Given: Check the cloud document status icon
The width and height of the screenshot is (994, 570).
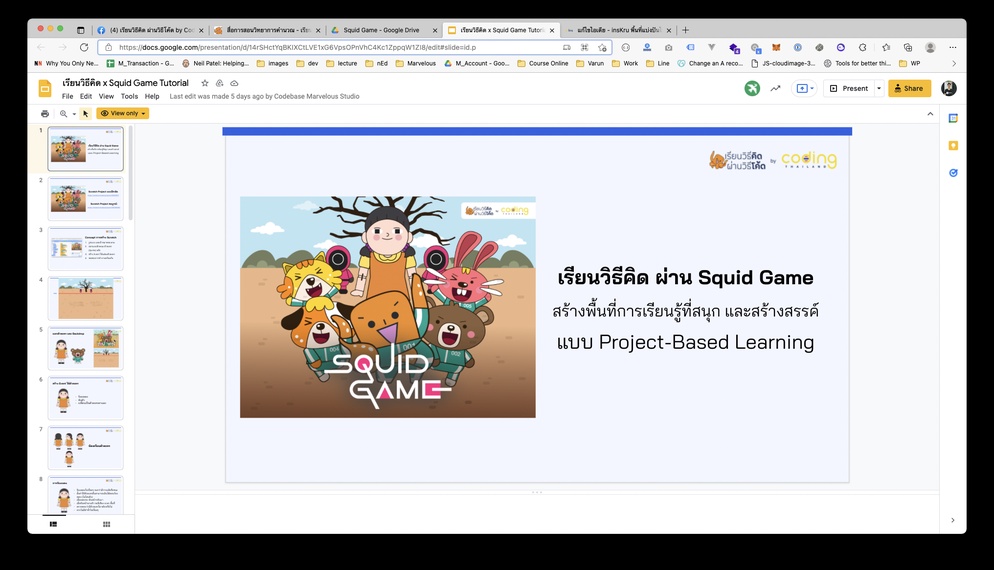Looking at the screenshot, I should (x=234, y=83).
